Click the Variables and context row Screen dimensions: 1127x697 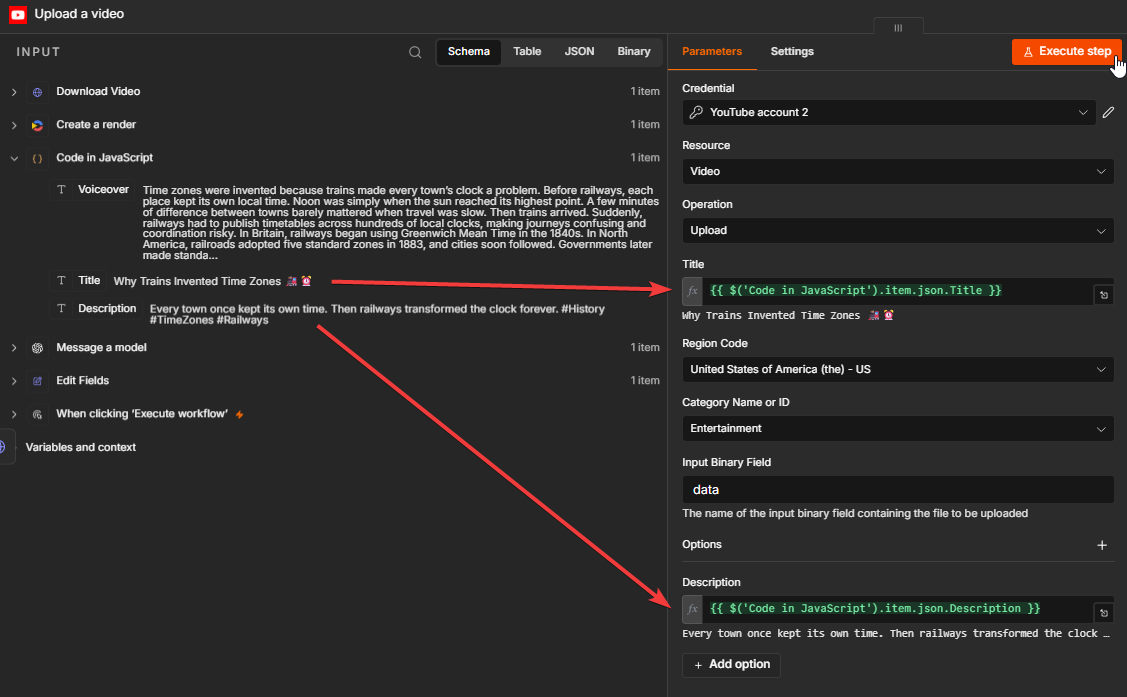pos(80,448)
